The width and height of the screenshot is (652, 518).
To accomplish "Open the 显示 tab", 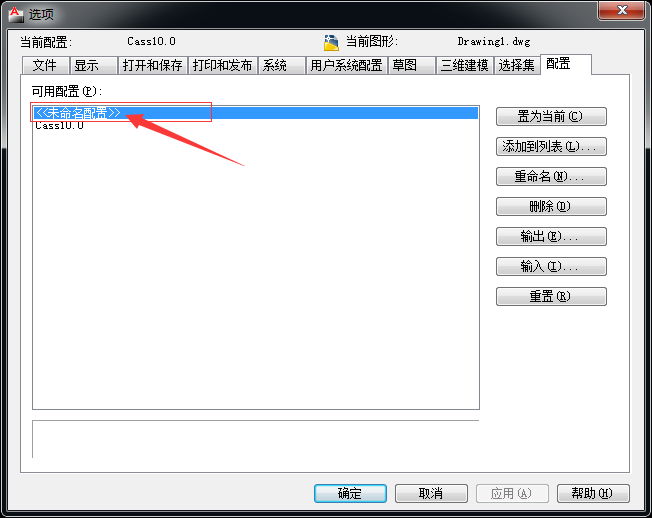I will (94, 65).
